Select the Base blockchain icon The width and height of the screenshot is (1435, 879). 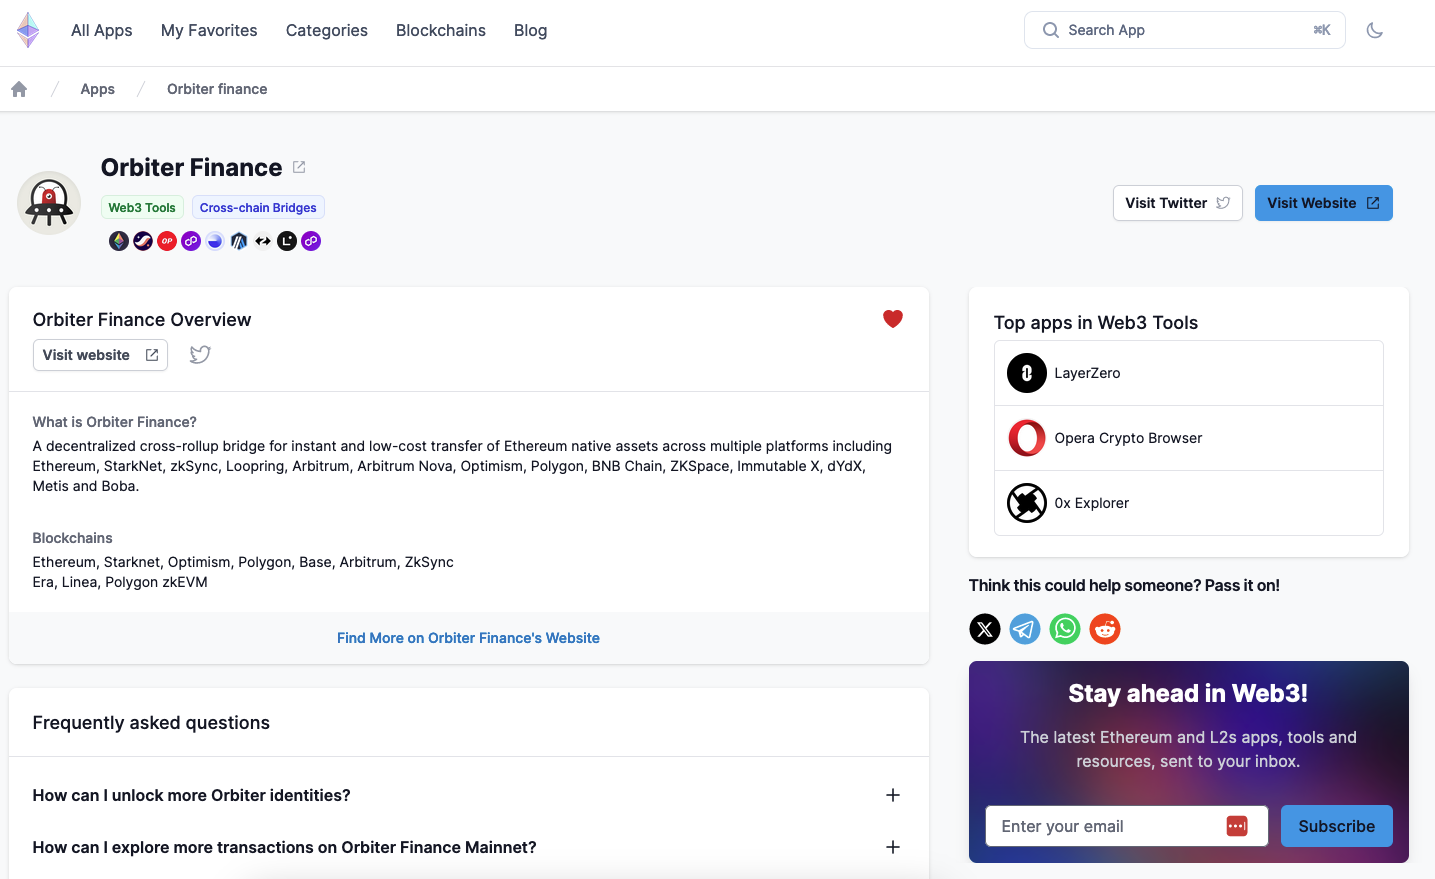[x=215, y=241]
